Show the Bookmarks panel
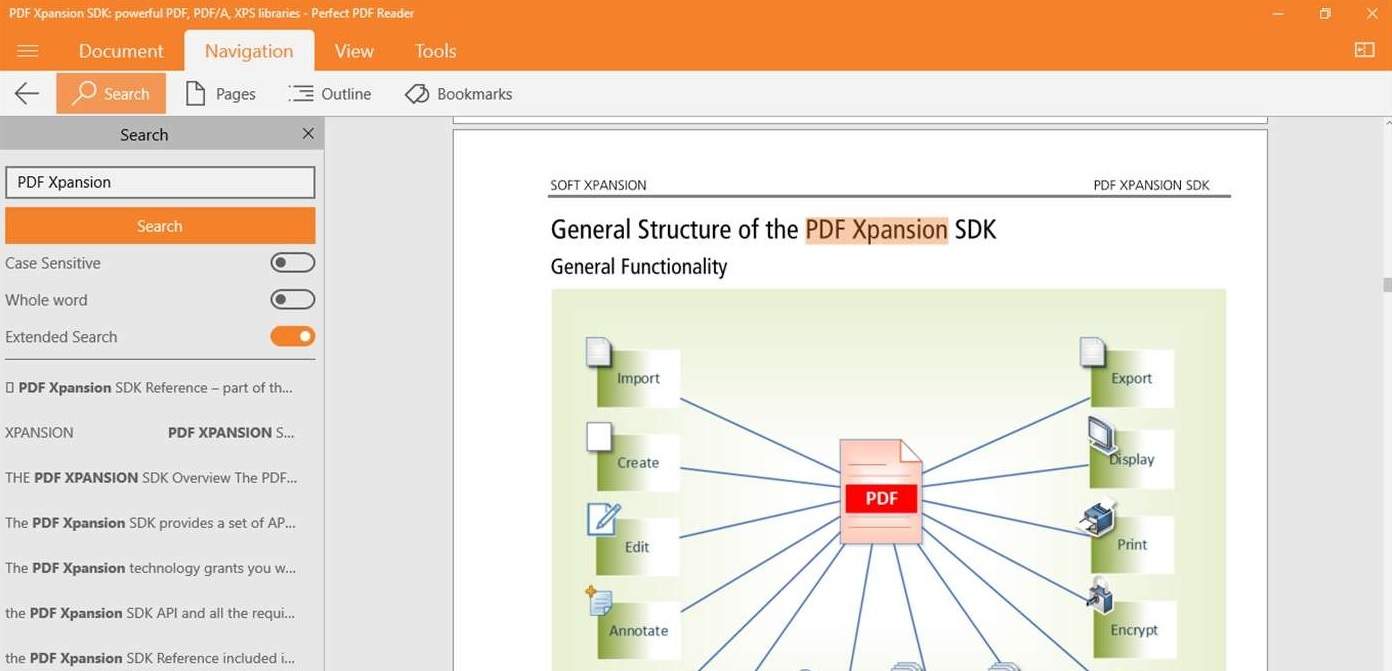The width and height of the screenshot is (1392, 671). click(x=459, y=94)
